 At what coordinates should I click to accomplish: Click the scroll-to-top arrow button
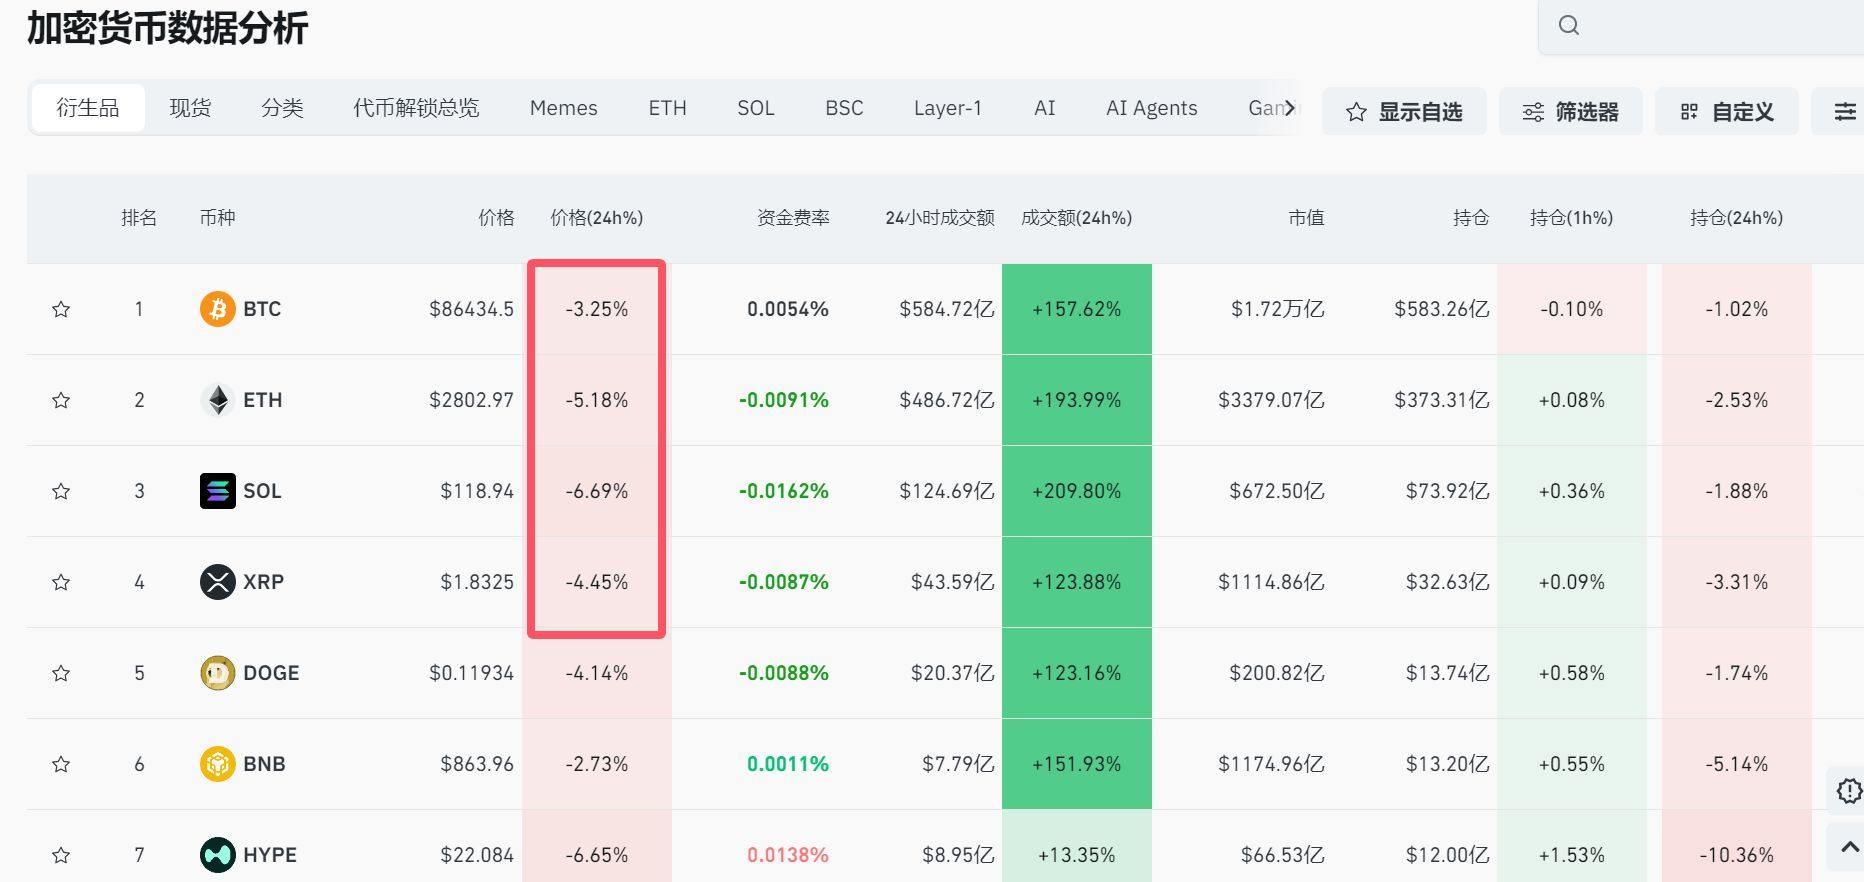pos(1849,847)
